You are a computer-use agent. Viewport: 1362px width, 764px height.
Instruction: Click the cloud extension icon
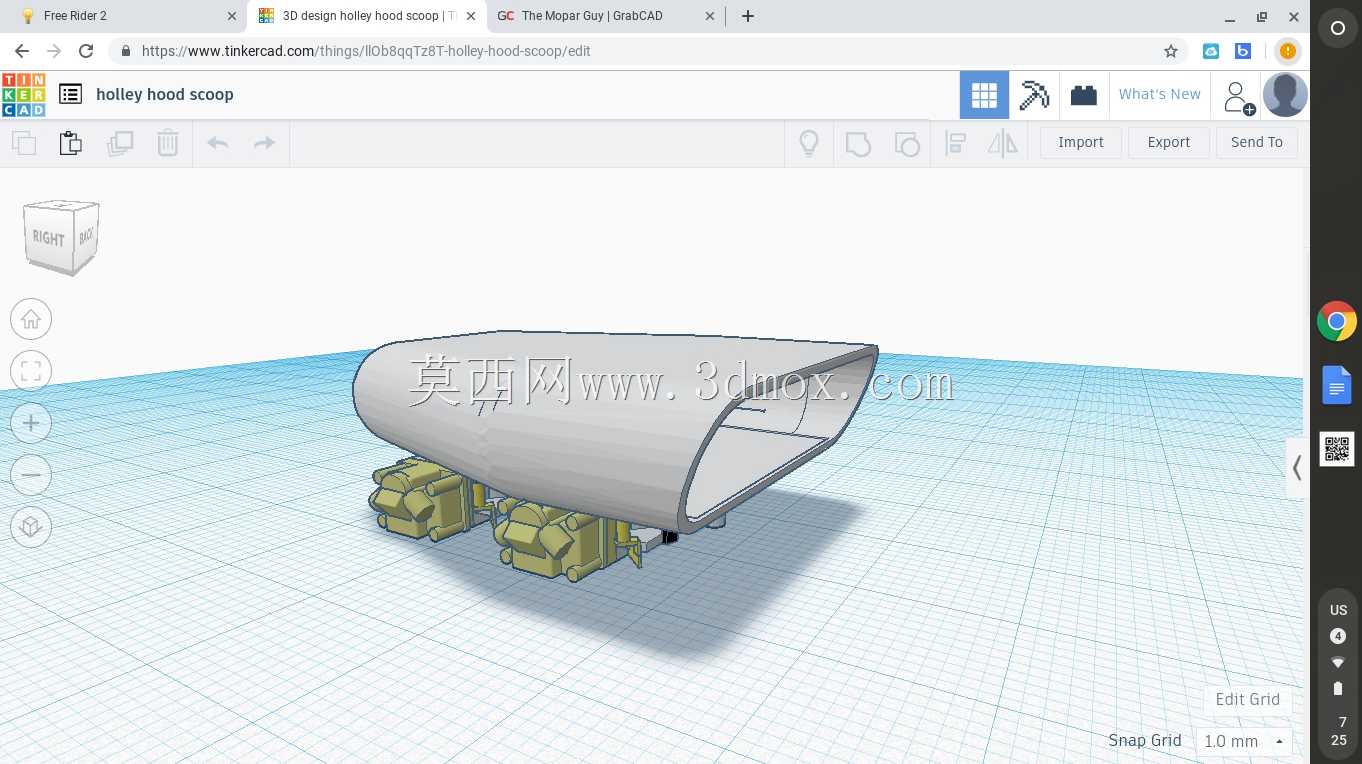(1211, 51)
